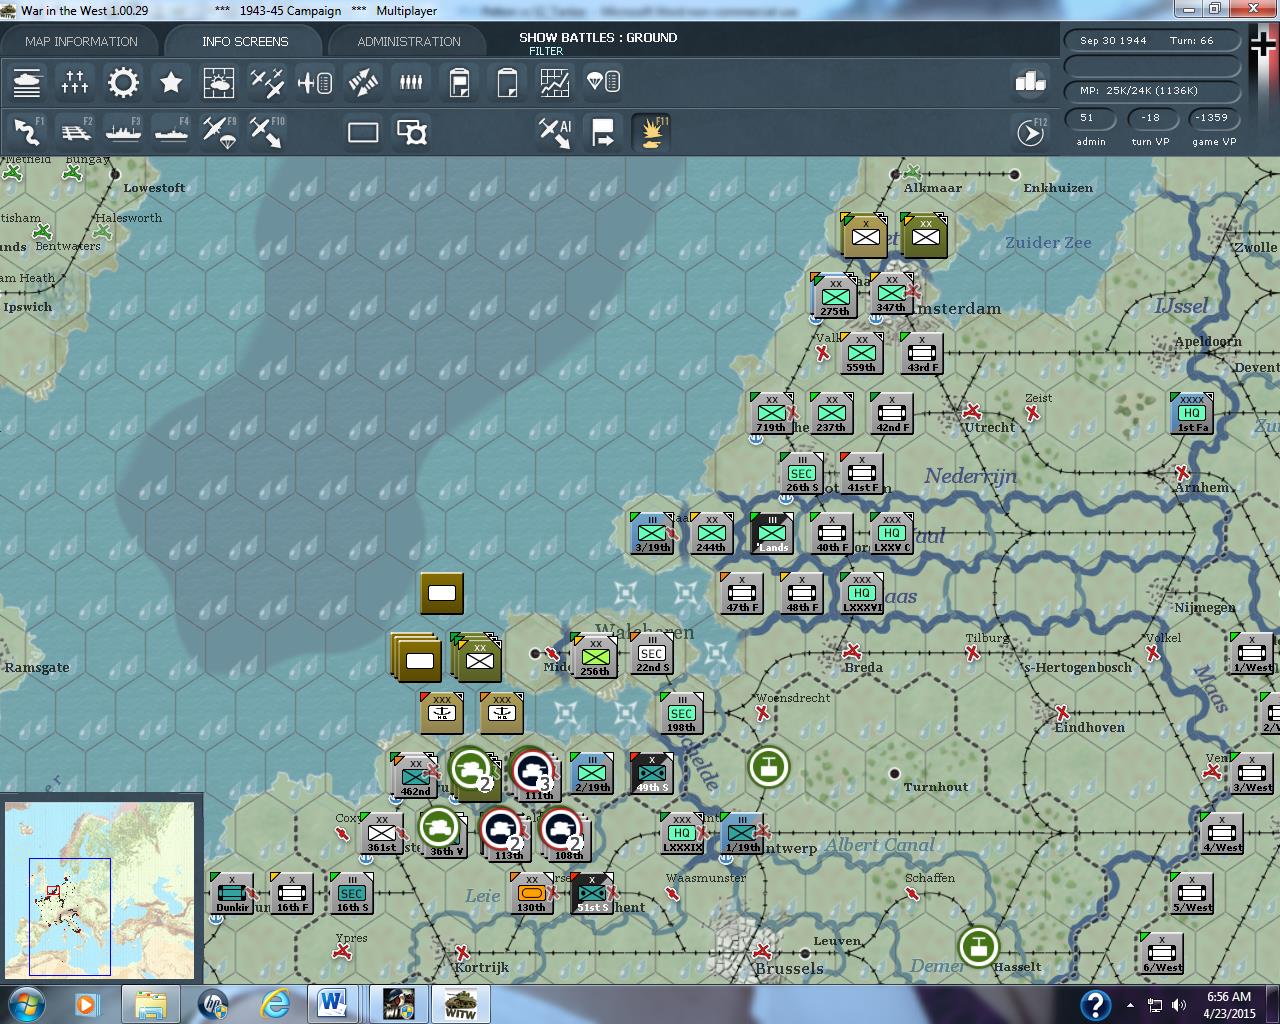Select the 559th division counter
1280x1024 pixels.
[x=861, y=353]
